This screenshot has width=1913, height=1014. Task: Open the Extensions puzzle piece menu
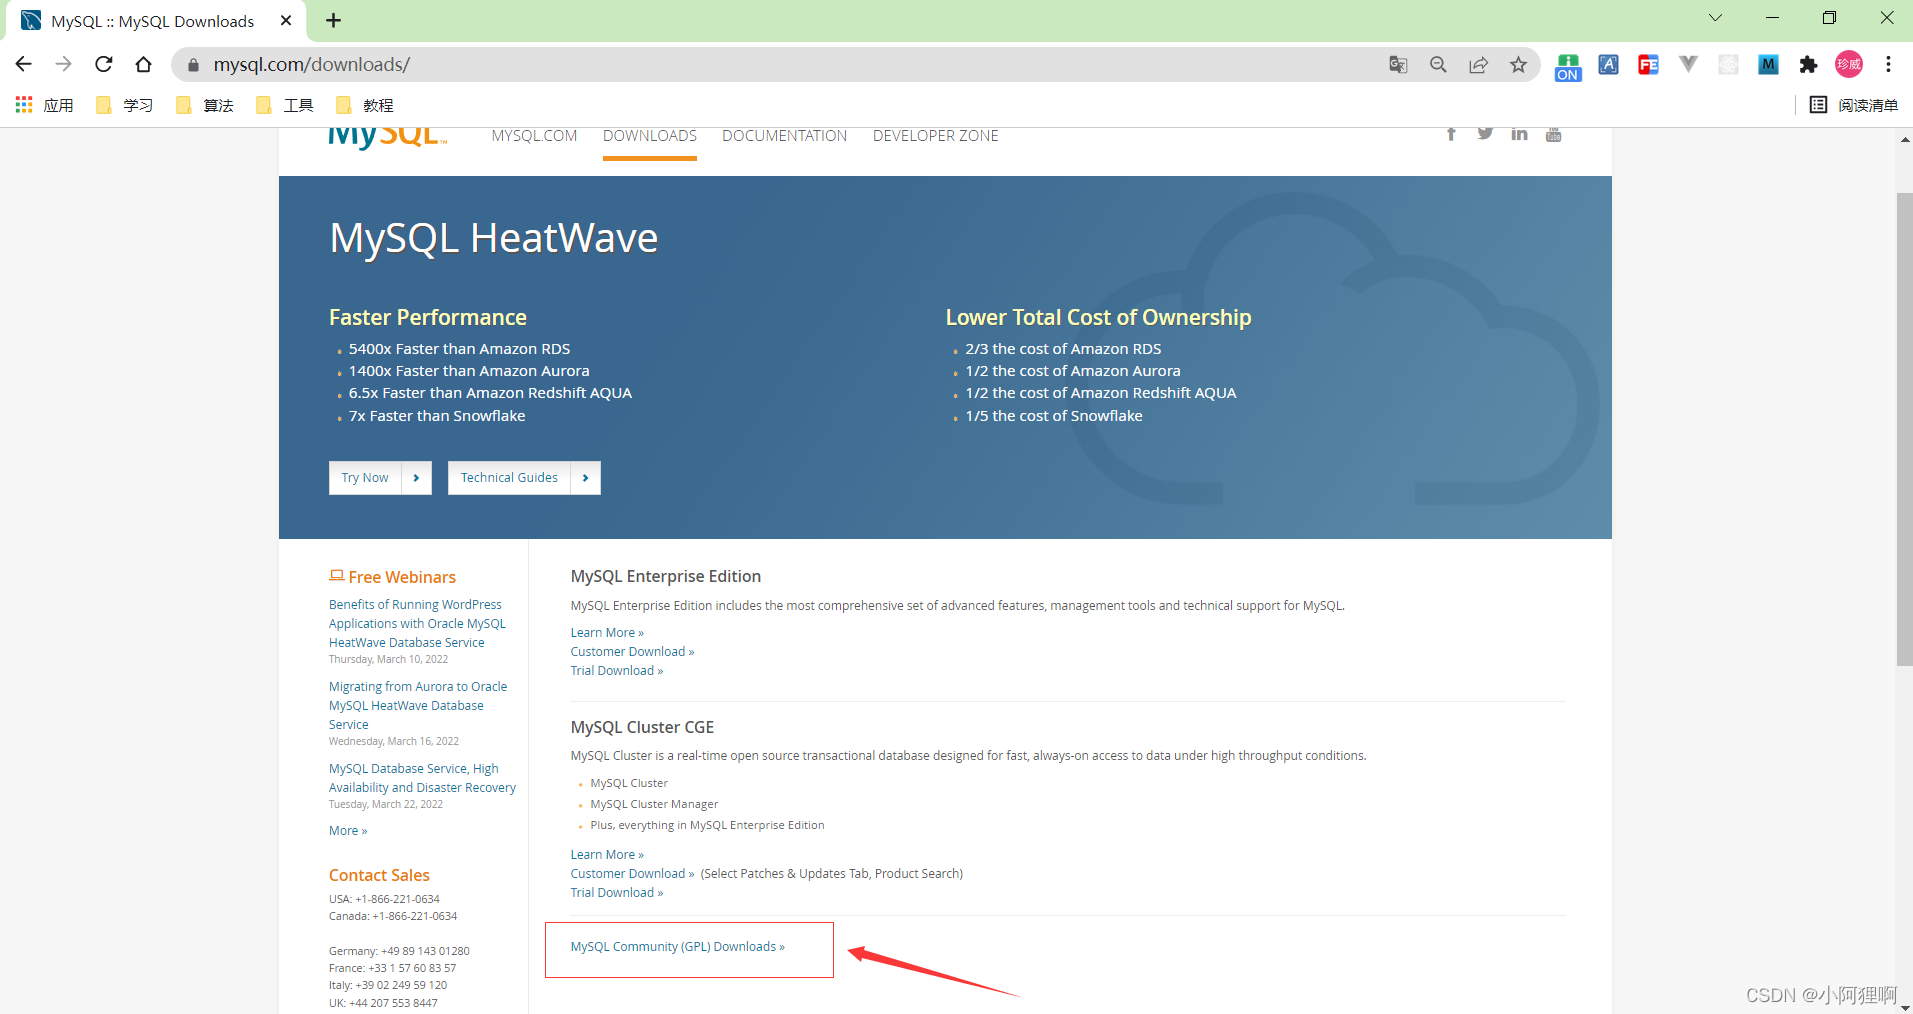click(1808, 65)
